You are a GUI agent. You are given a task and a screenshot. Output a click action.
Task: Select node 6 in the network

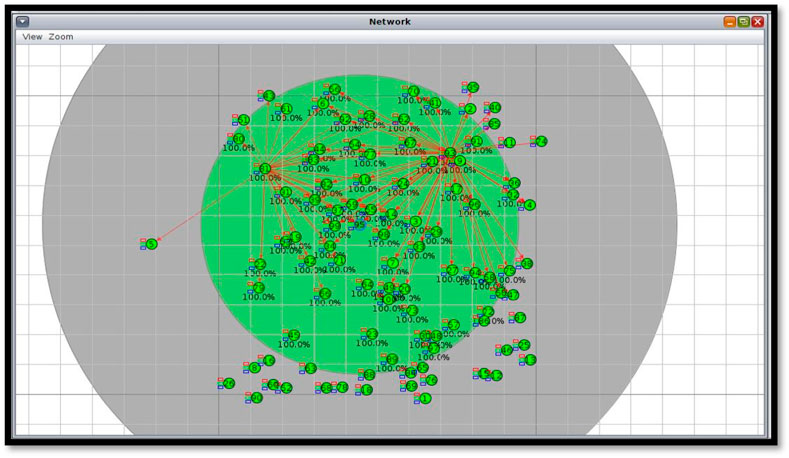point(323,104)
